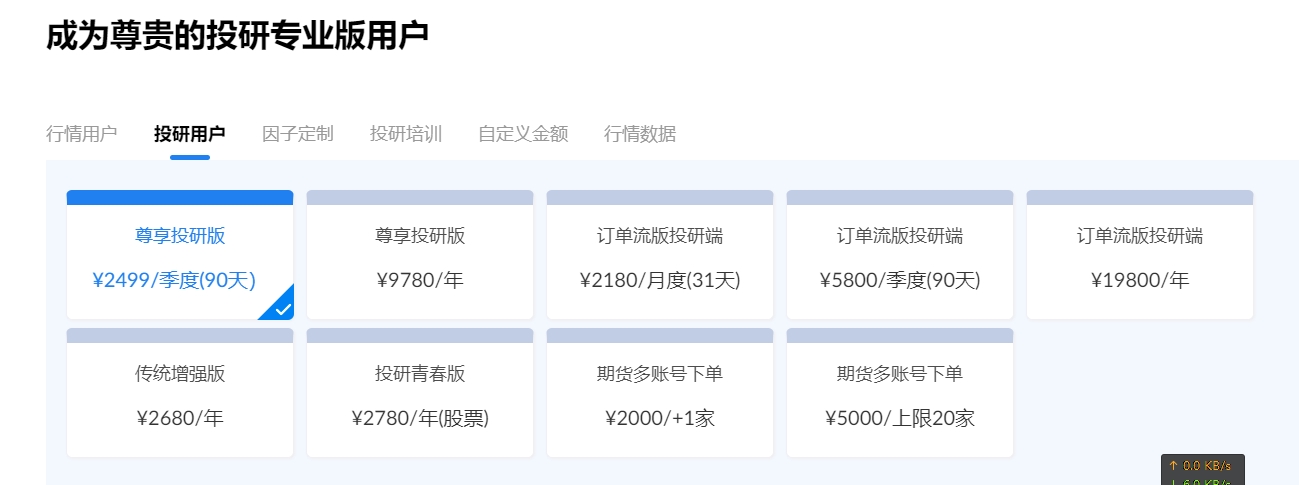Switch to the 行情用户 tab
The width and height of the screenshot is (1299, 485).
point(82,134)
